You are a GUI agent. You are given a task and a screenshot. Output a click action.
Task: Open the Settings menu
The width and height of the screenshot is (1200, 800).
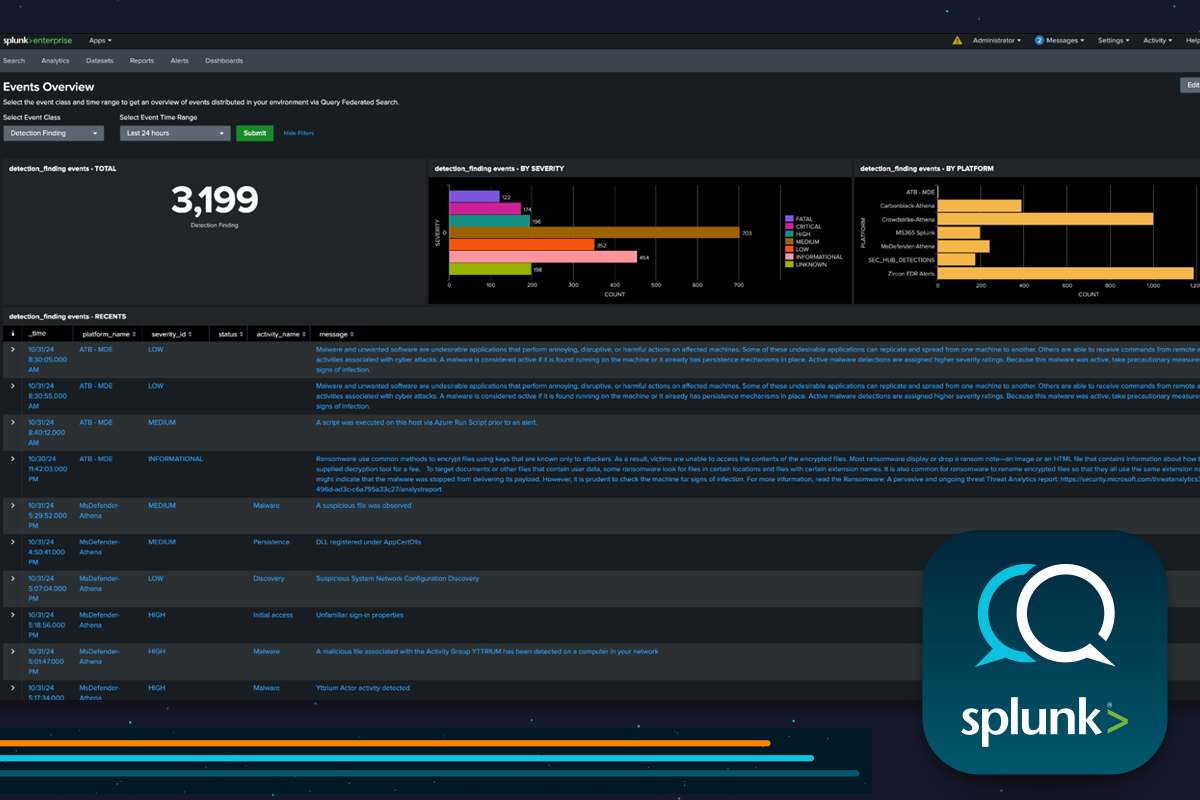pos(1113,41)
